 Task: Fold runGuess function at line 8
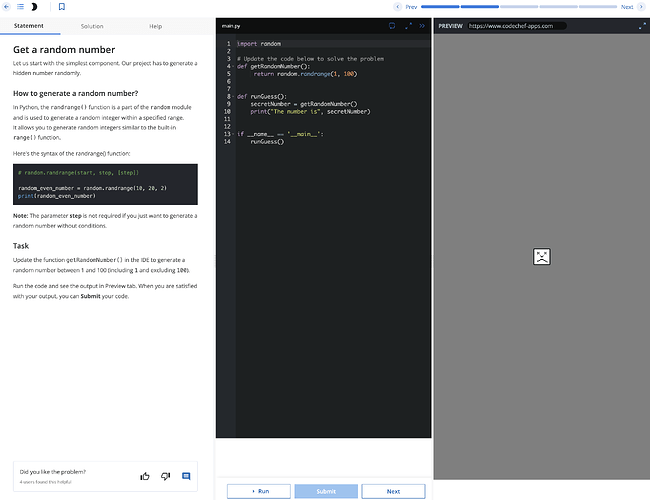234,97
